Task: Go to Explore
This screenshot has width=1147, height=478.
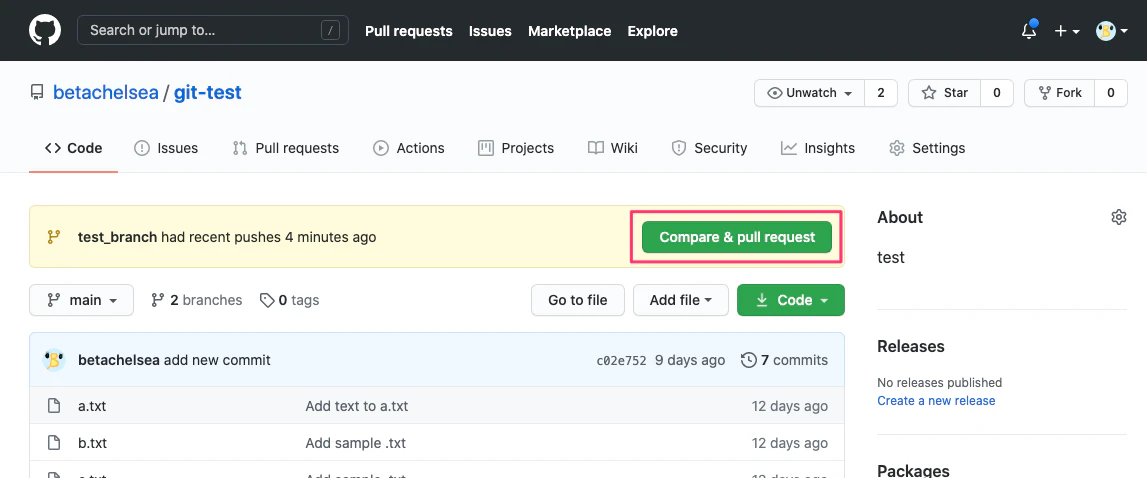Action: click(653, 31)
